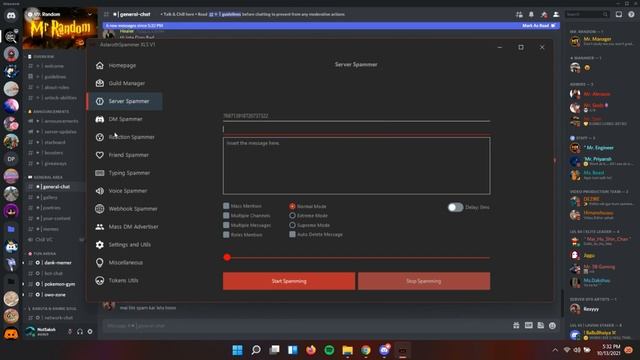Open the general-chat channel in channel list
The width and height of the screenshot is (640, 360).
point(55,187)
